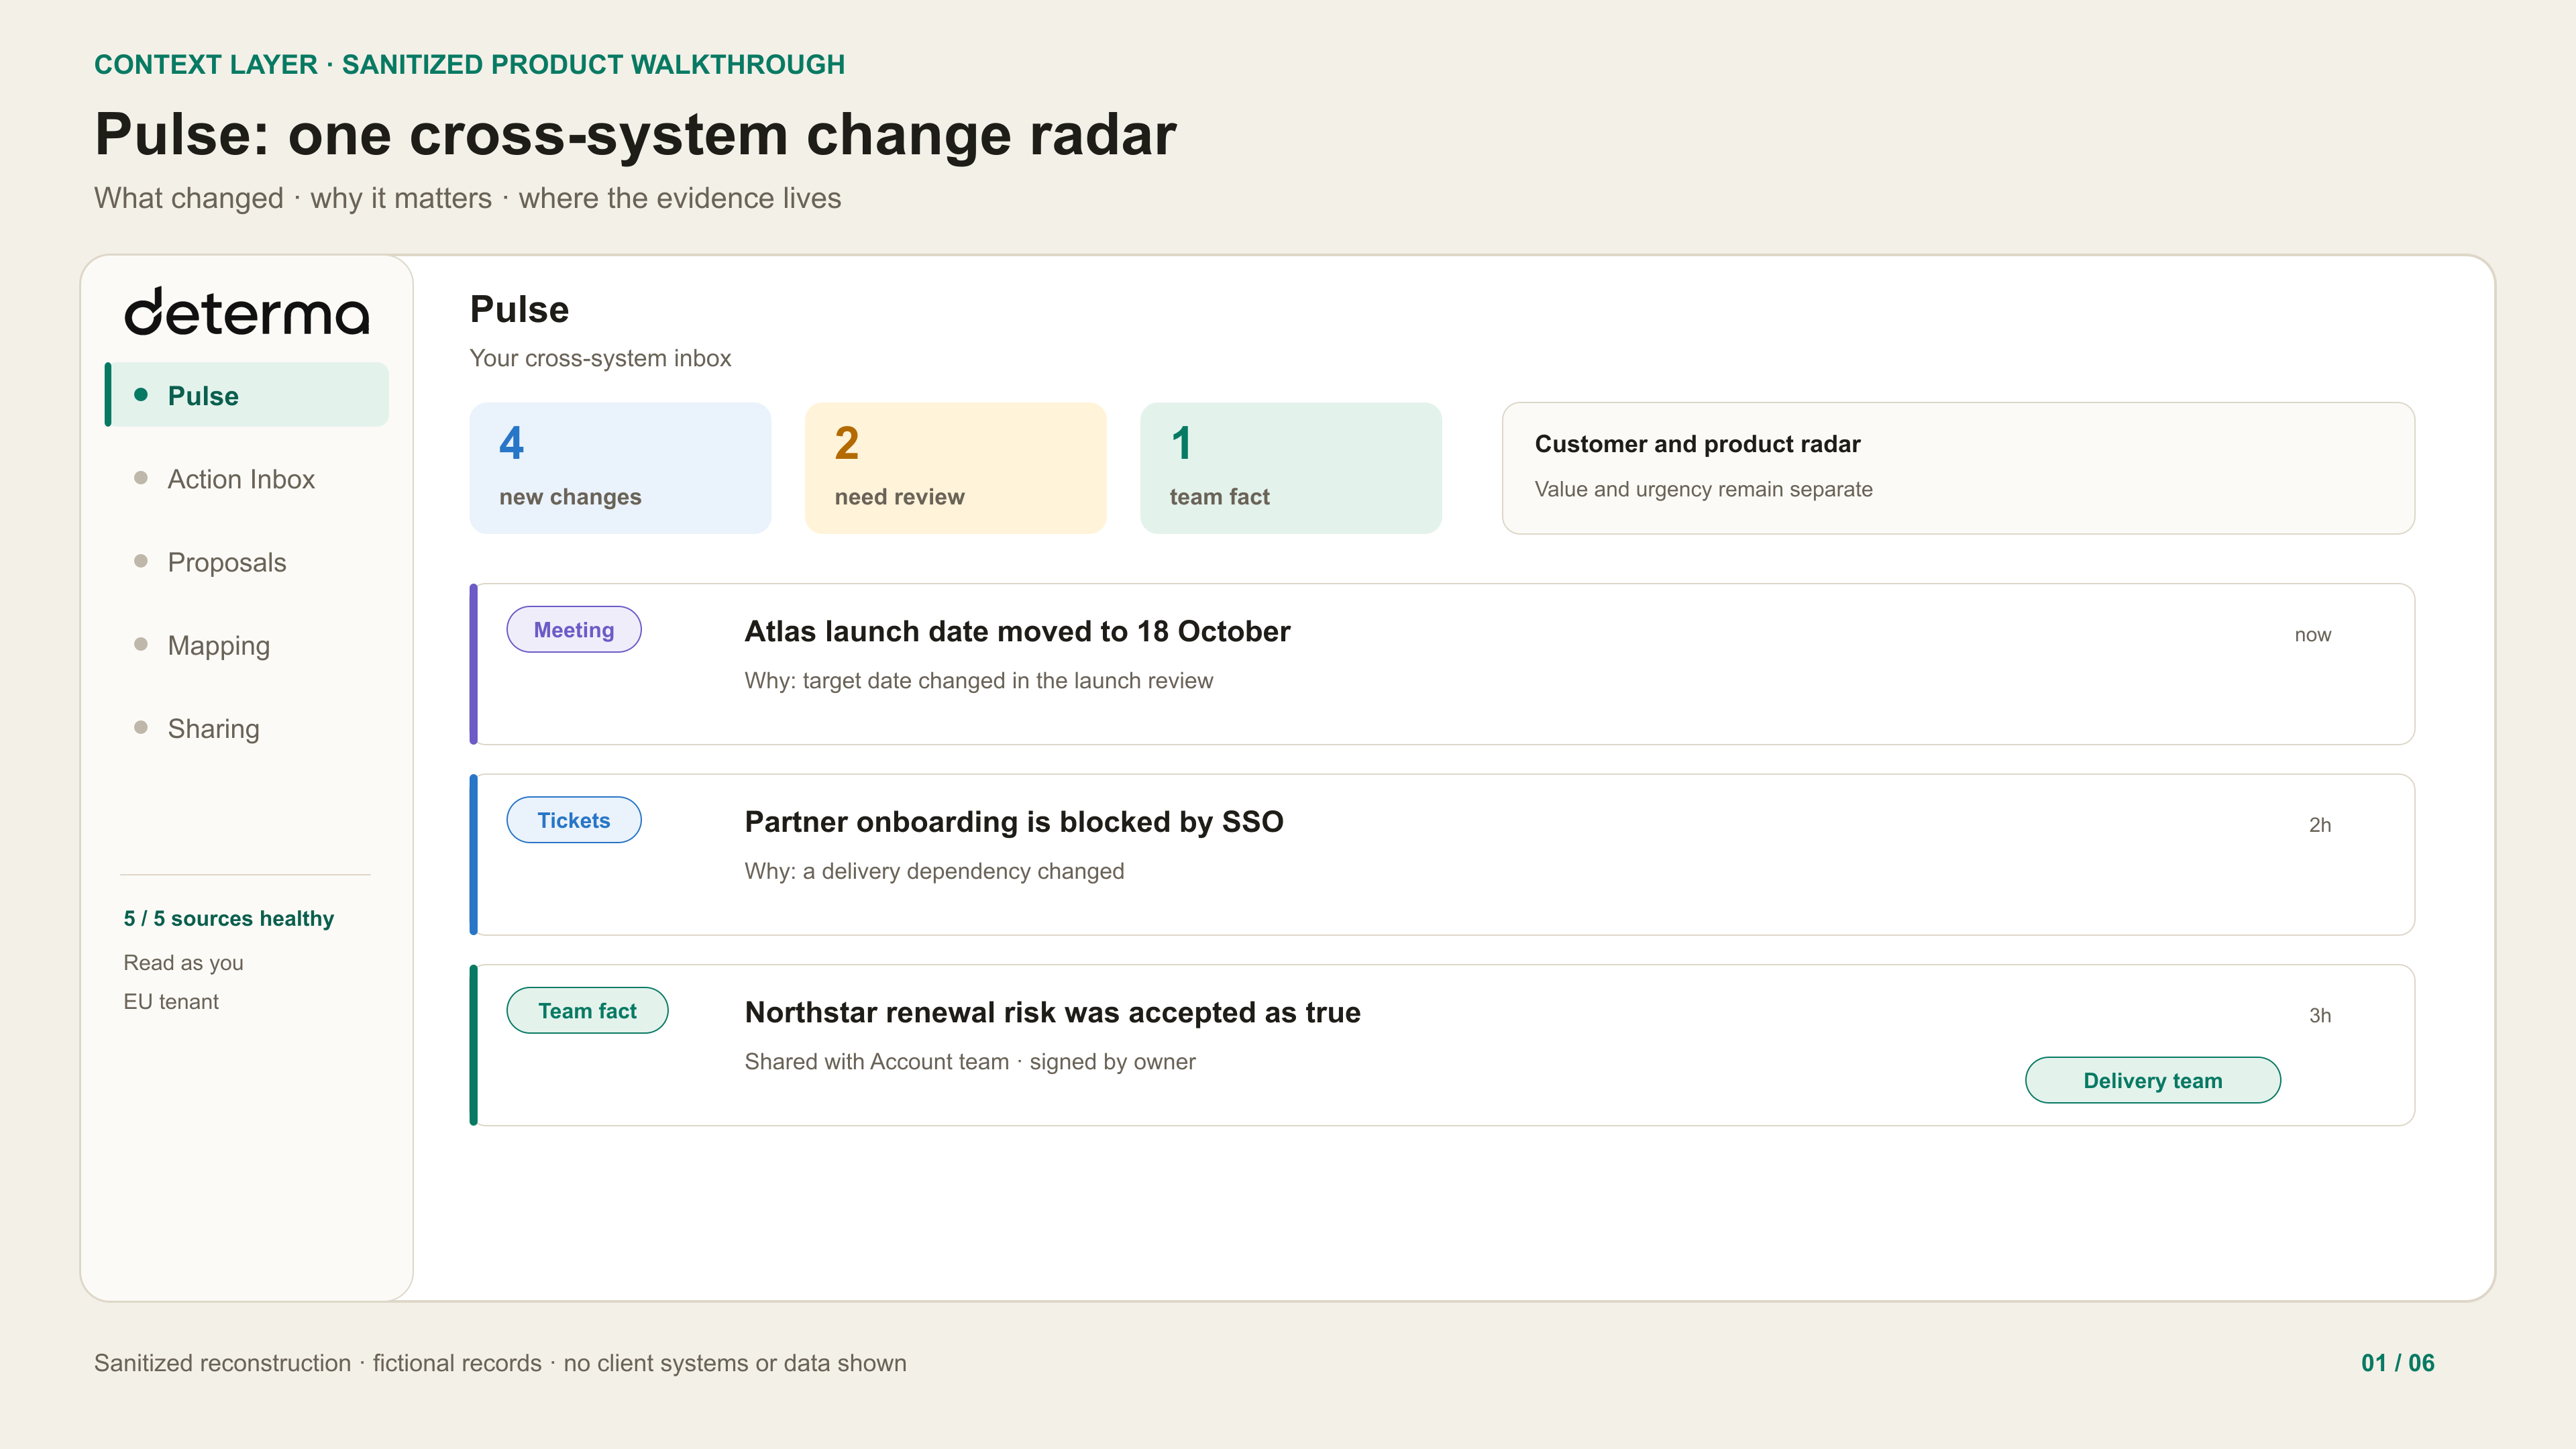
Task: Click the Delivery team pill
Action: pos(2153,1080)
